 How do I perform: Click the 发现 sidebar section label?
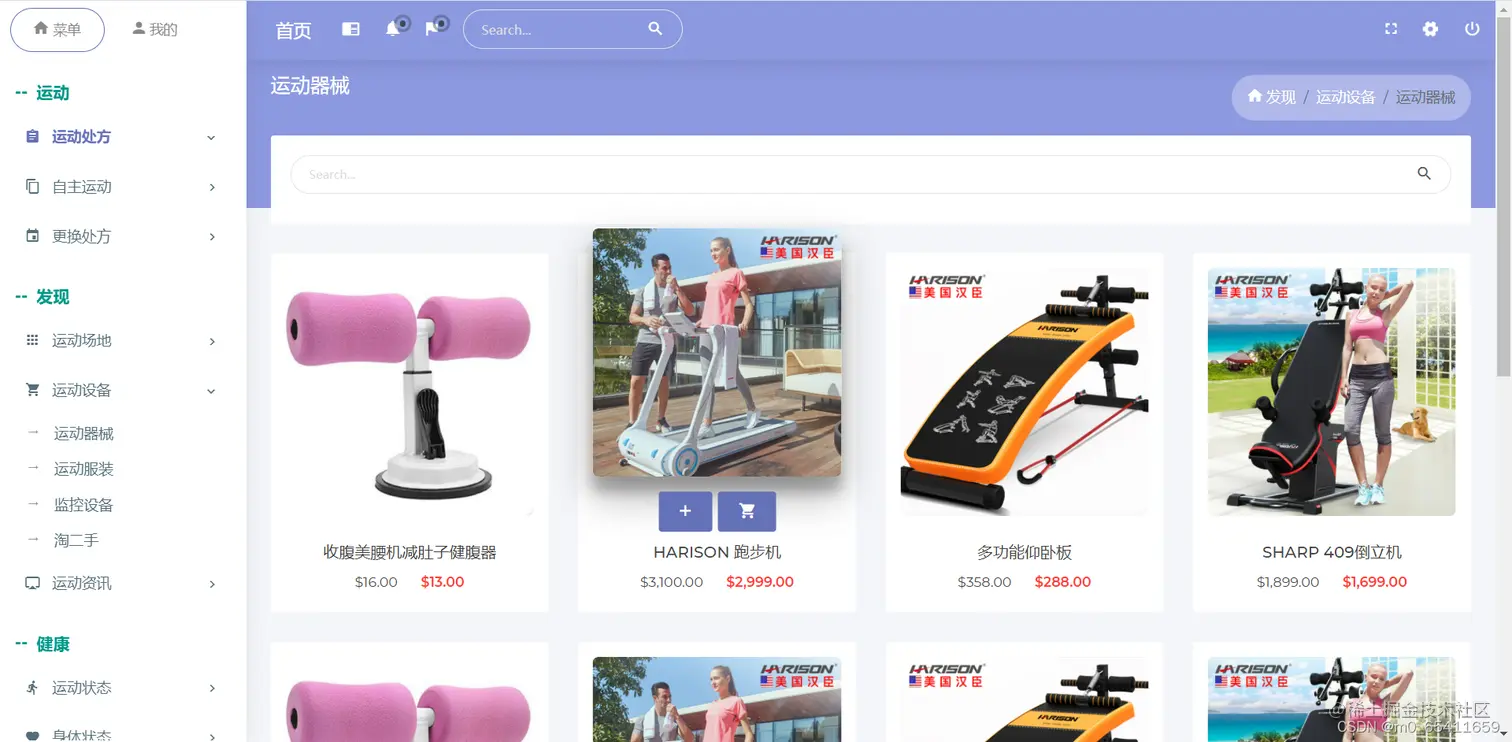pos(53,297)
